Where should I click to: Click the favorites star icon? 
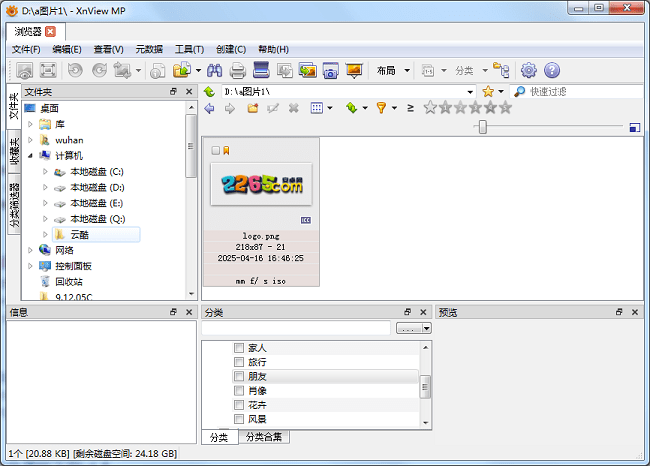488,92
